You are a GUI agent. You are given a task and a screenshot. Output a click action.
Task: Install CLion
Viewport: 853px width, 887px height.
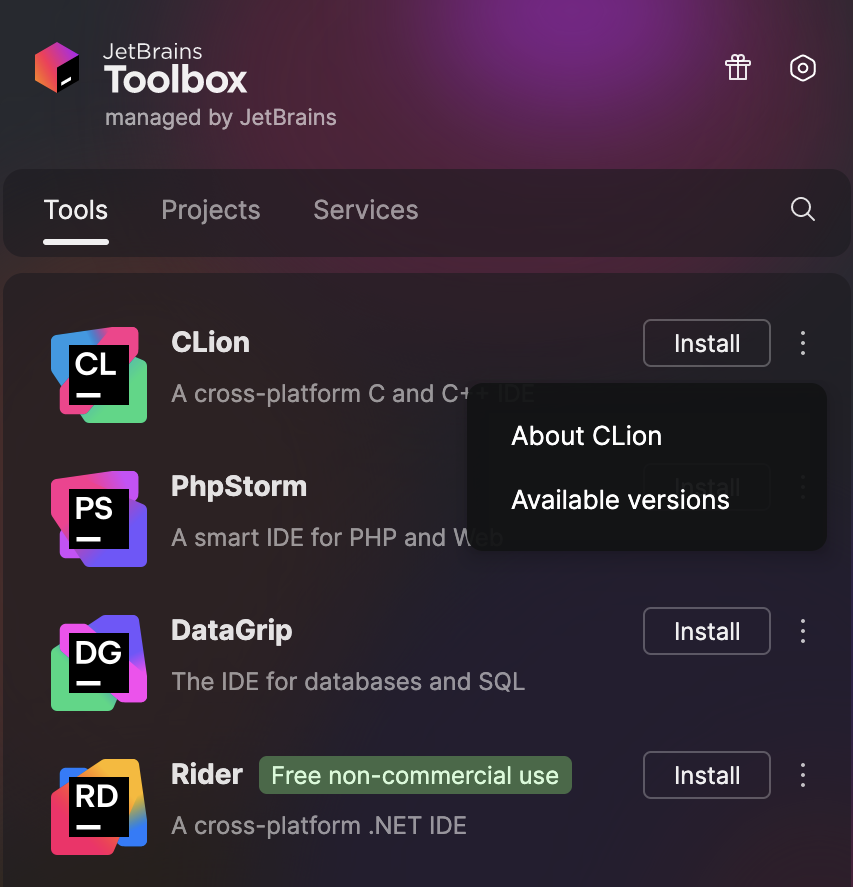706,343
